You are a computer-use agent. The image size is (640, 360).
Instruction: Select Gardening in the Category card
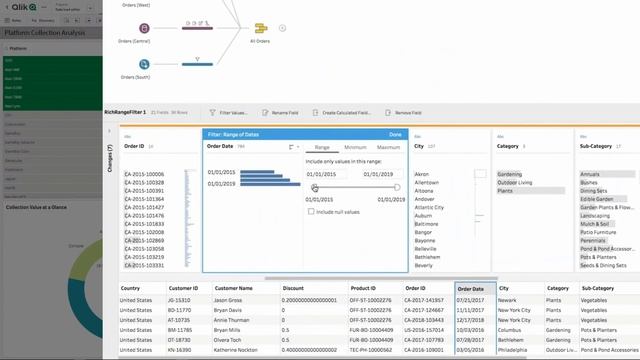tap(509, 174)
